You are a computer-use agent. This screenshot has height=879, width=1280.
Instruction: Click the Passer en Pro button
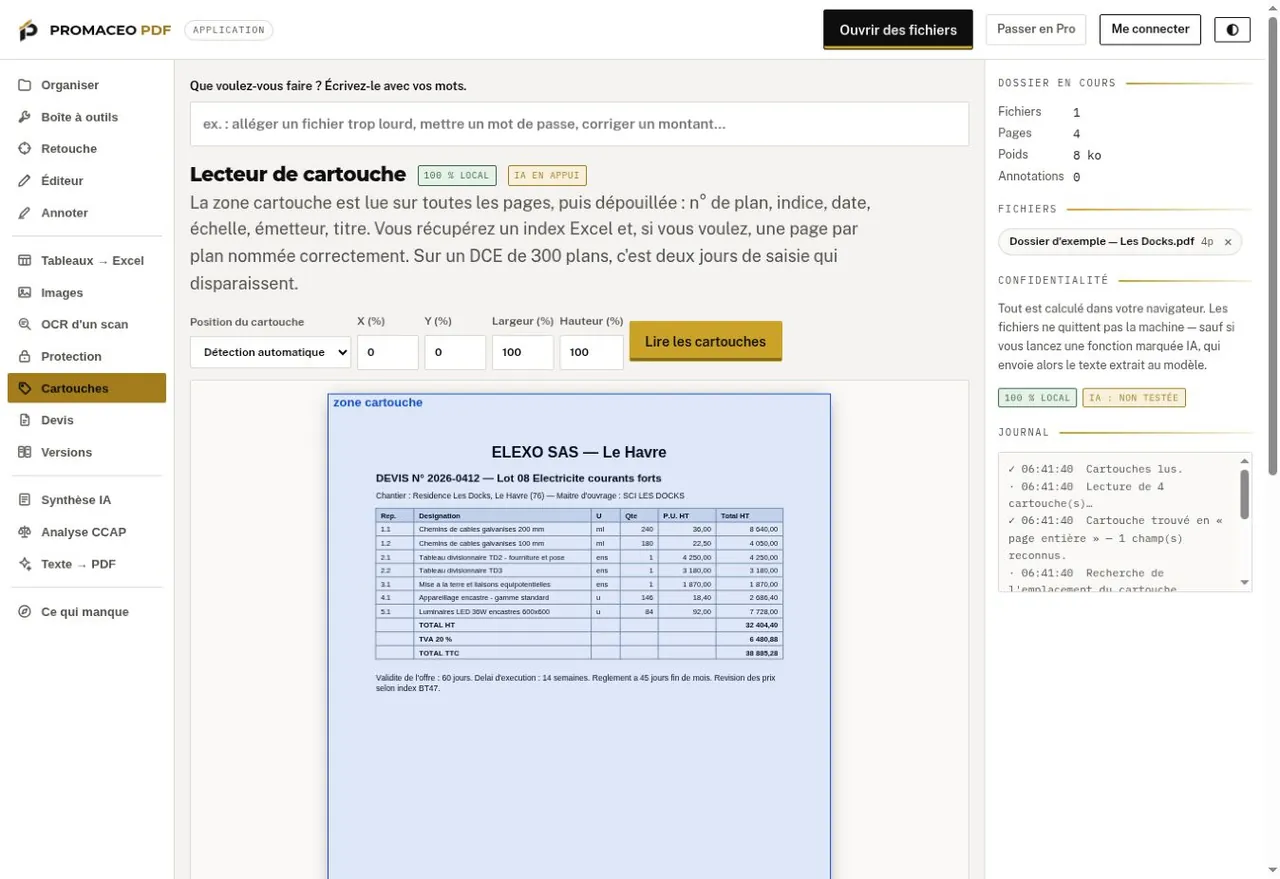[x=1036, y=29]
